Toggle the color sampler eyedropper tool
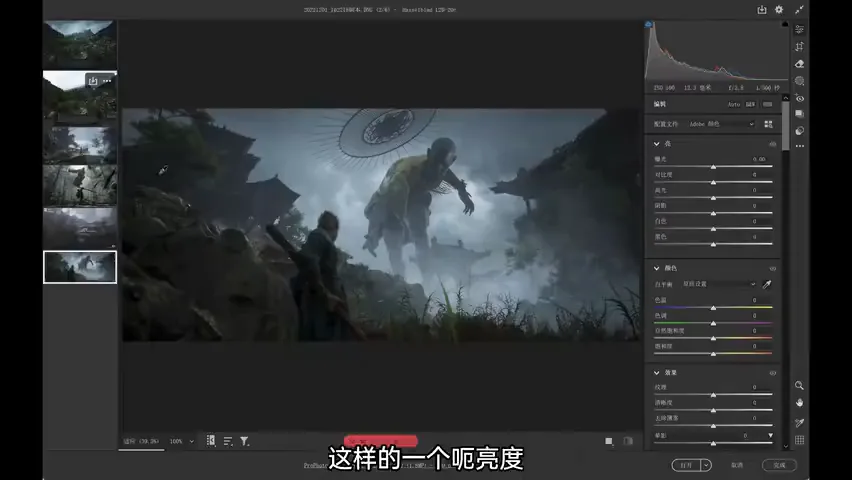The image size is (852, 480). coord(799,423)
